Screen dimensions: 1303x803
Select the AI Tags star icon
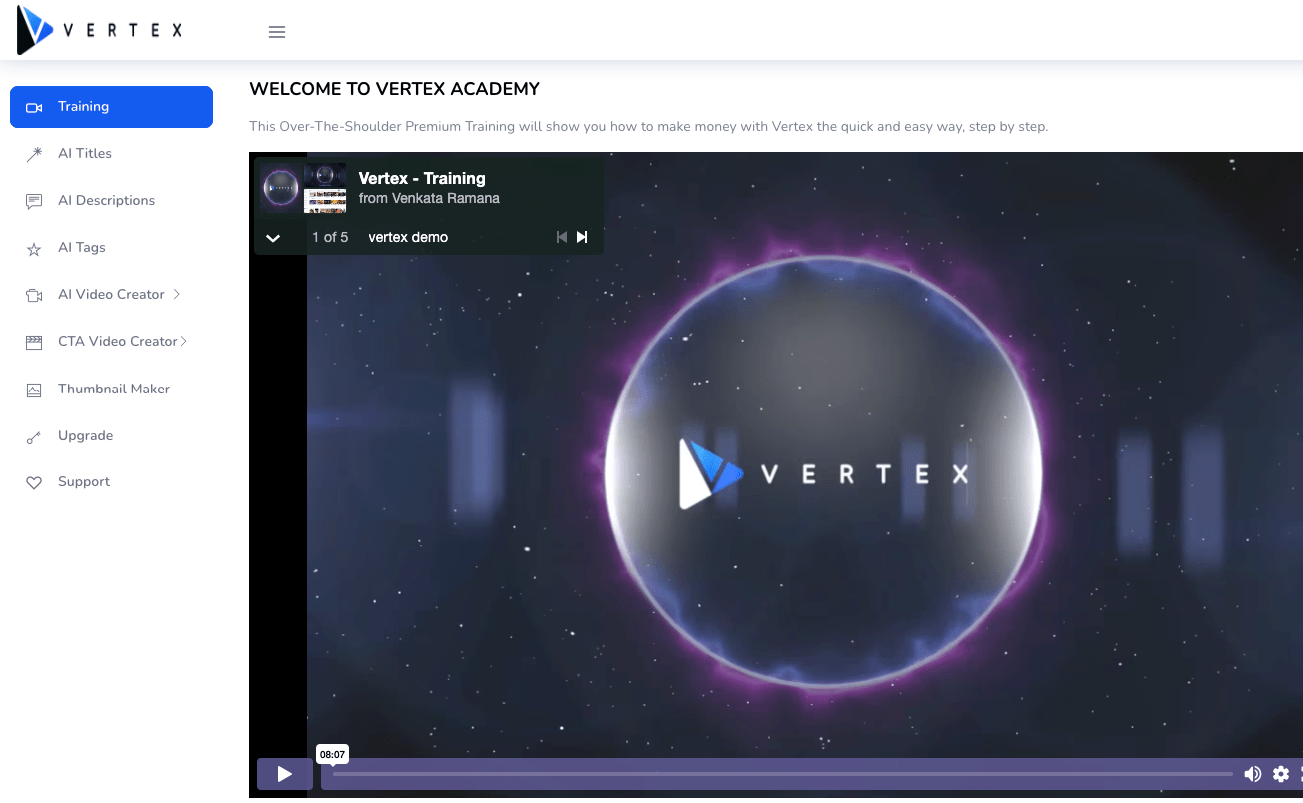pos(35,247)
